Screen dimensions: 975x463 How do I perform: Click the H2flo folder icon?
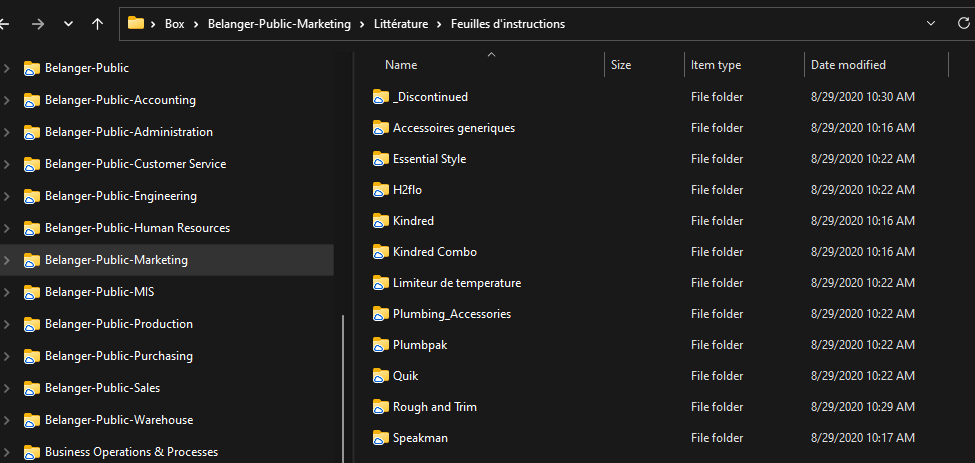point(381,190)
